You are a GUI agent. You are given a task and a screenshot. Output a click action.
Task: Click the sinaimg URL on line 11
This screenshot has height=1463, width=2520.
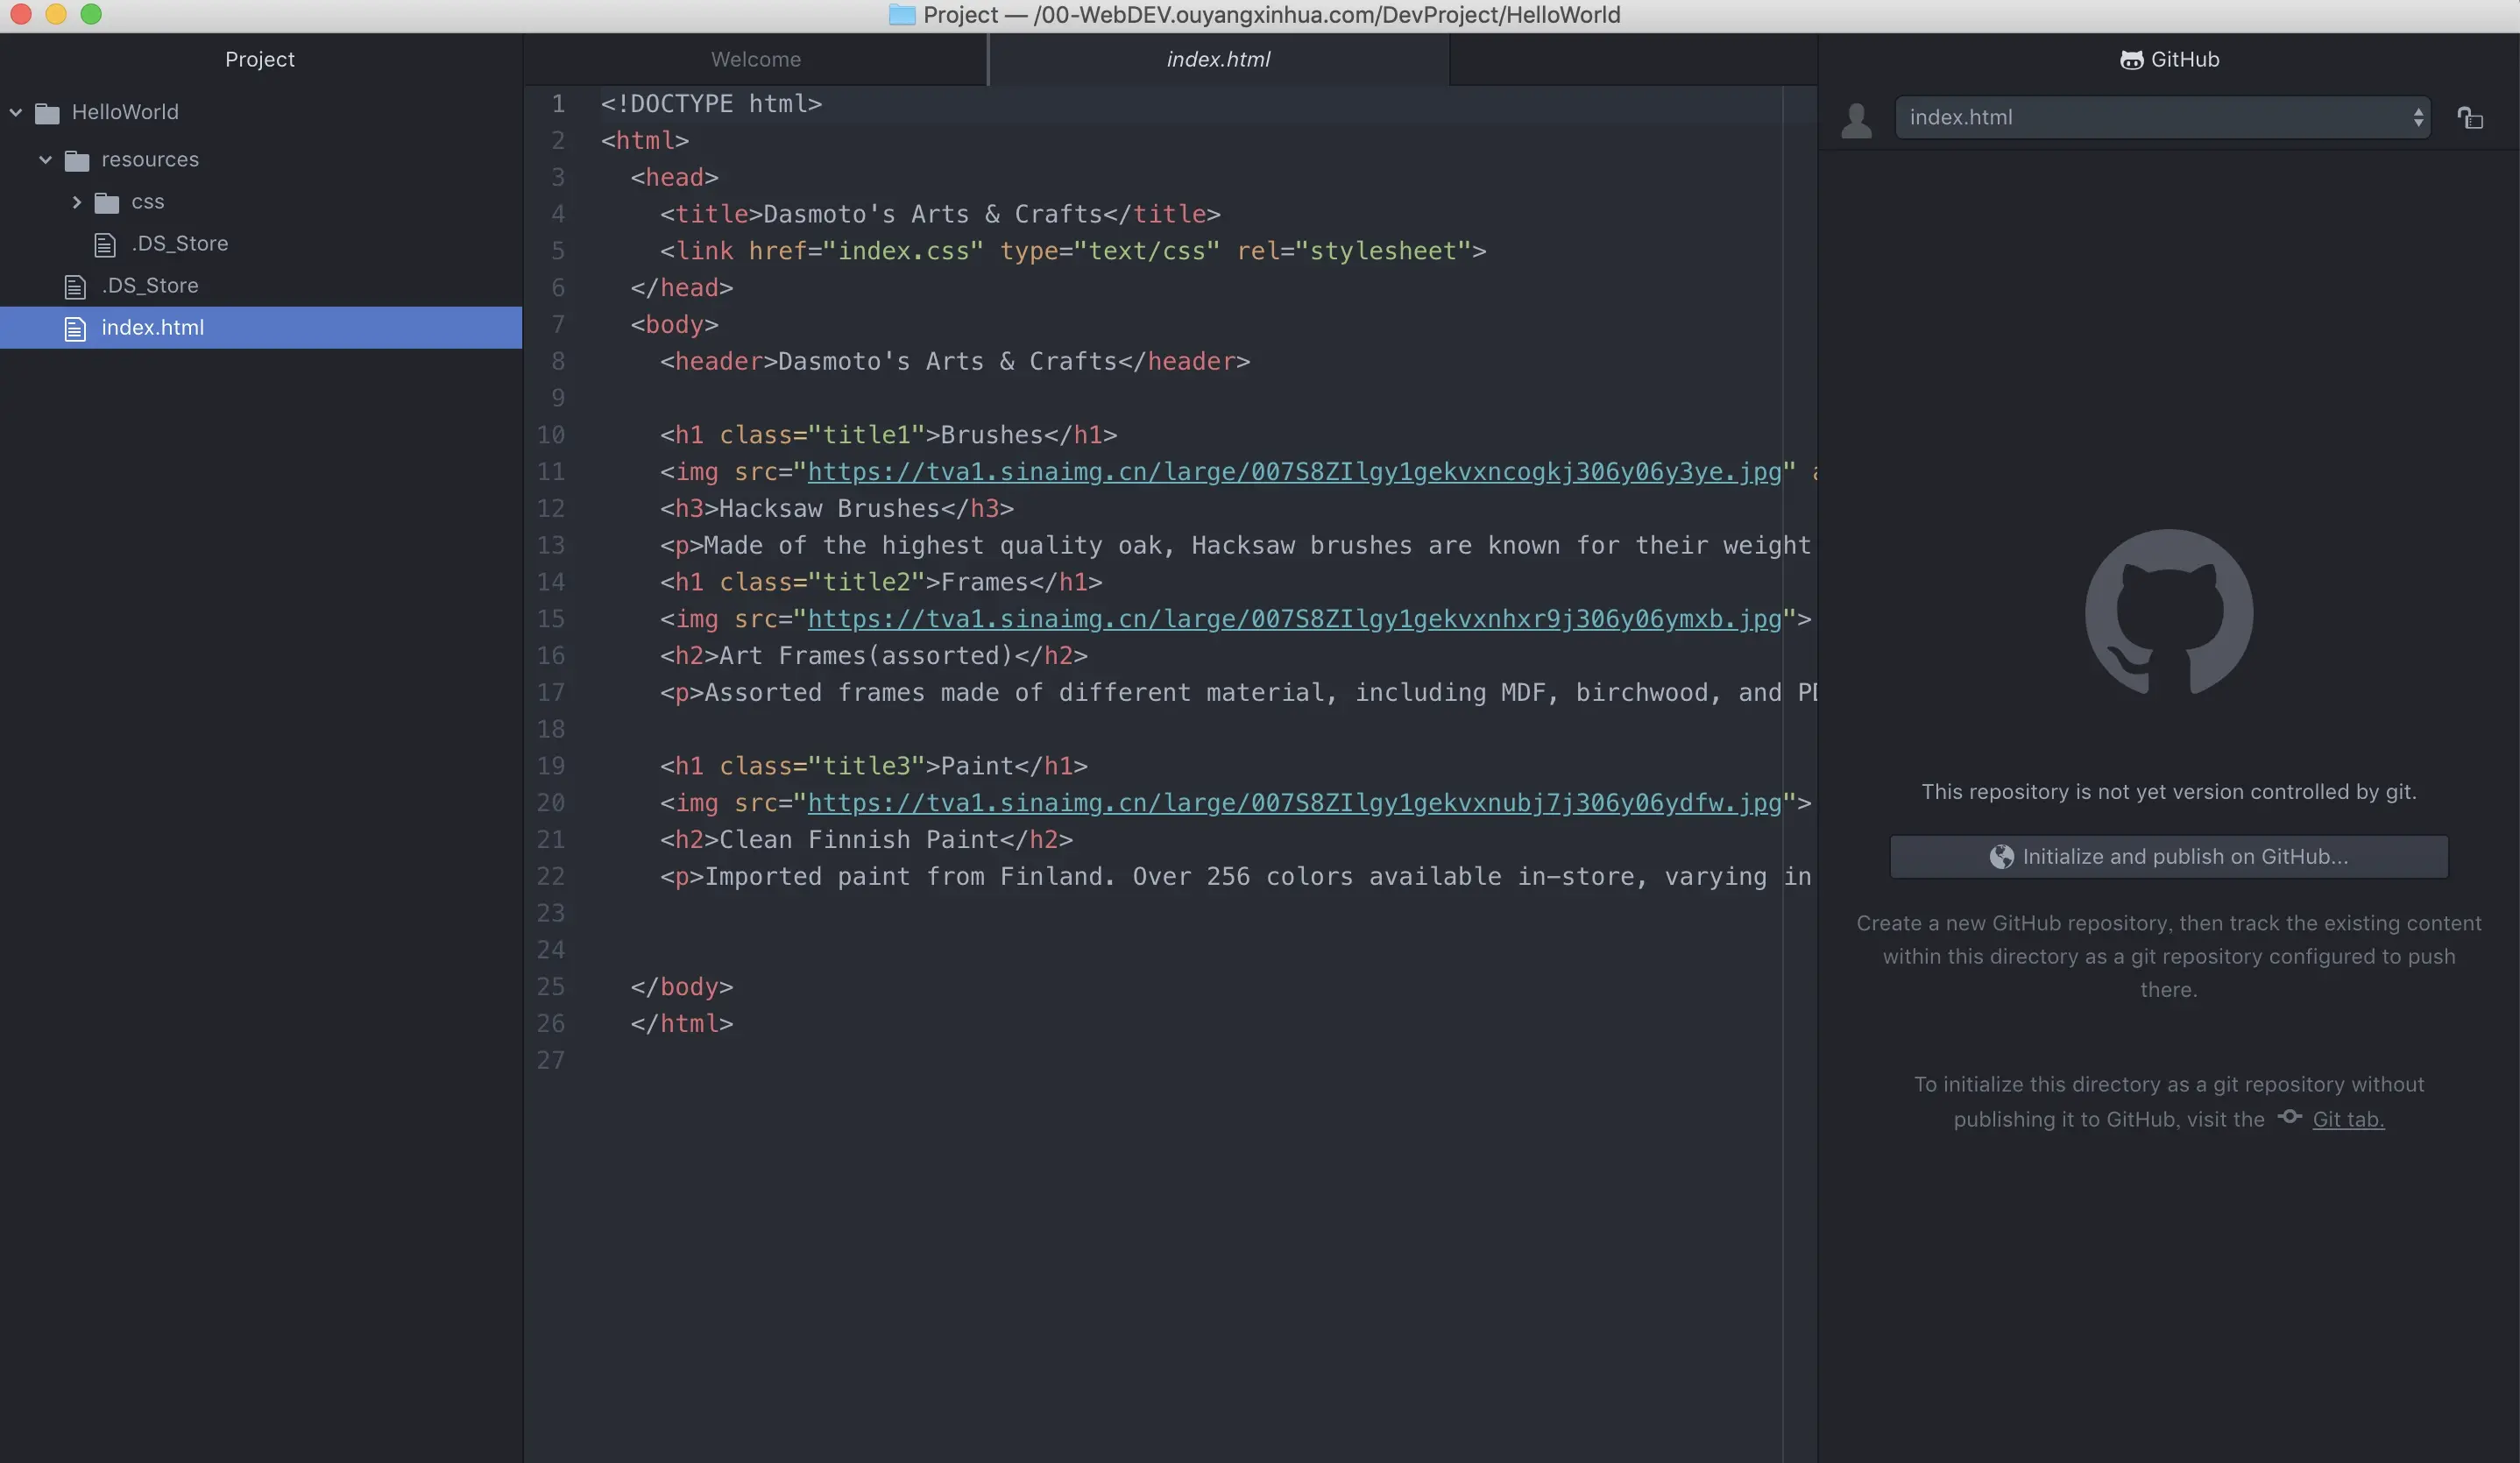click(x=1293, y=471)
